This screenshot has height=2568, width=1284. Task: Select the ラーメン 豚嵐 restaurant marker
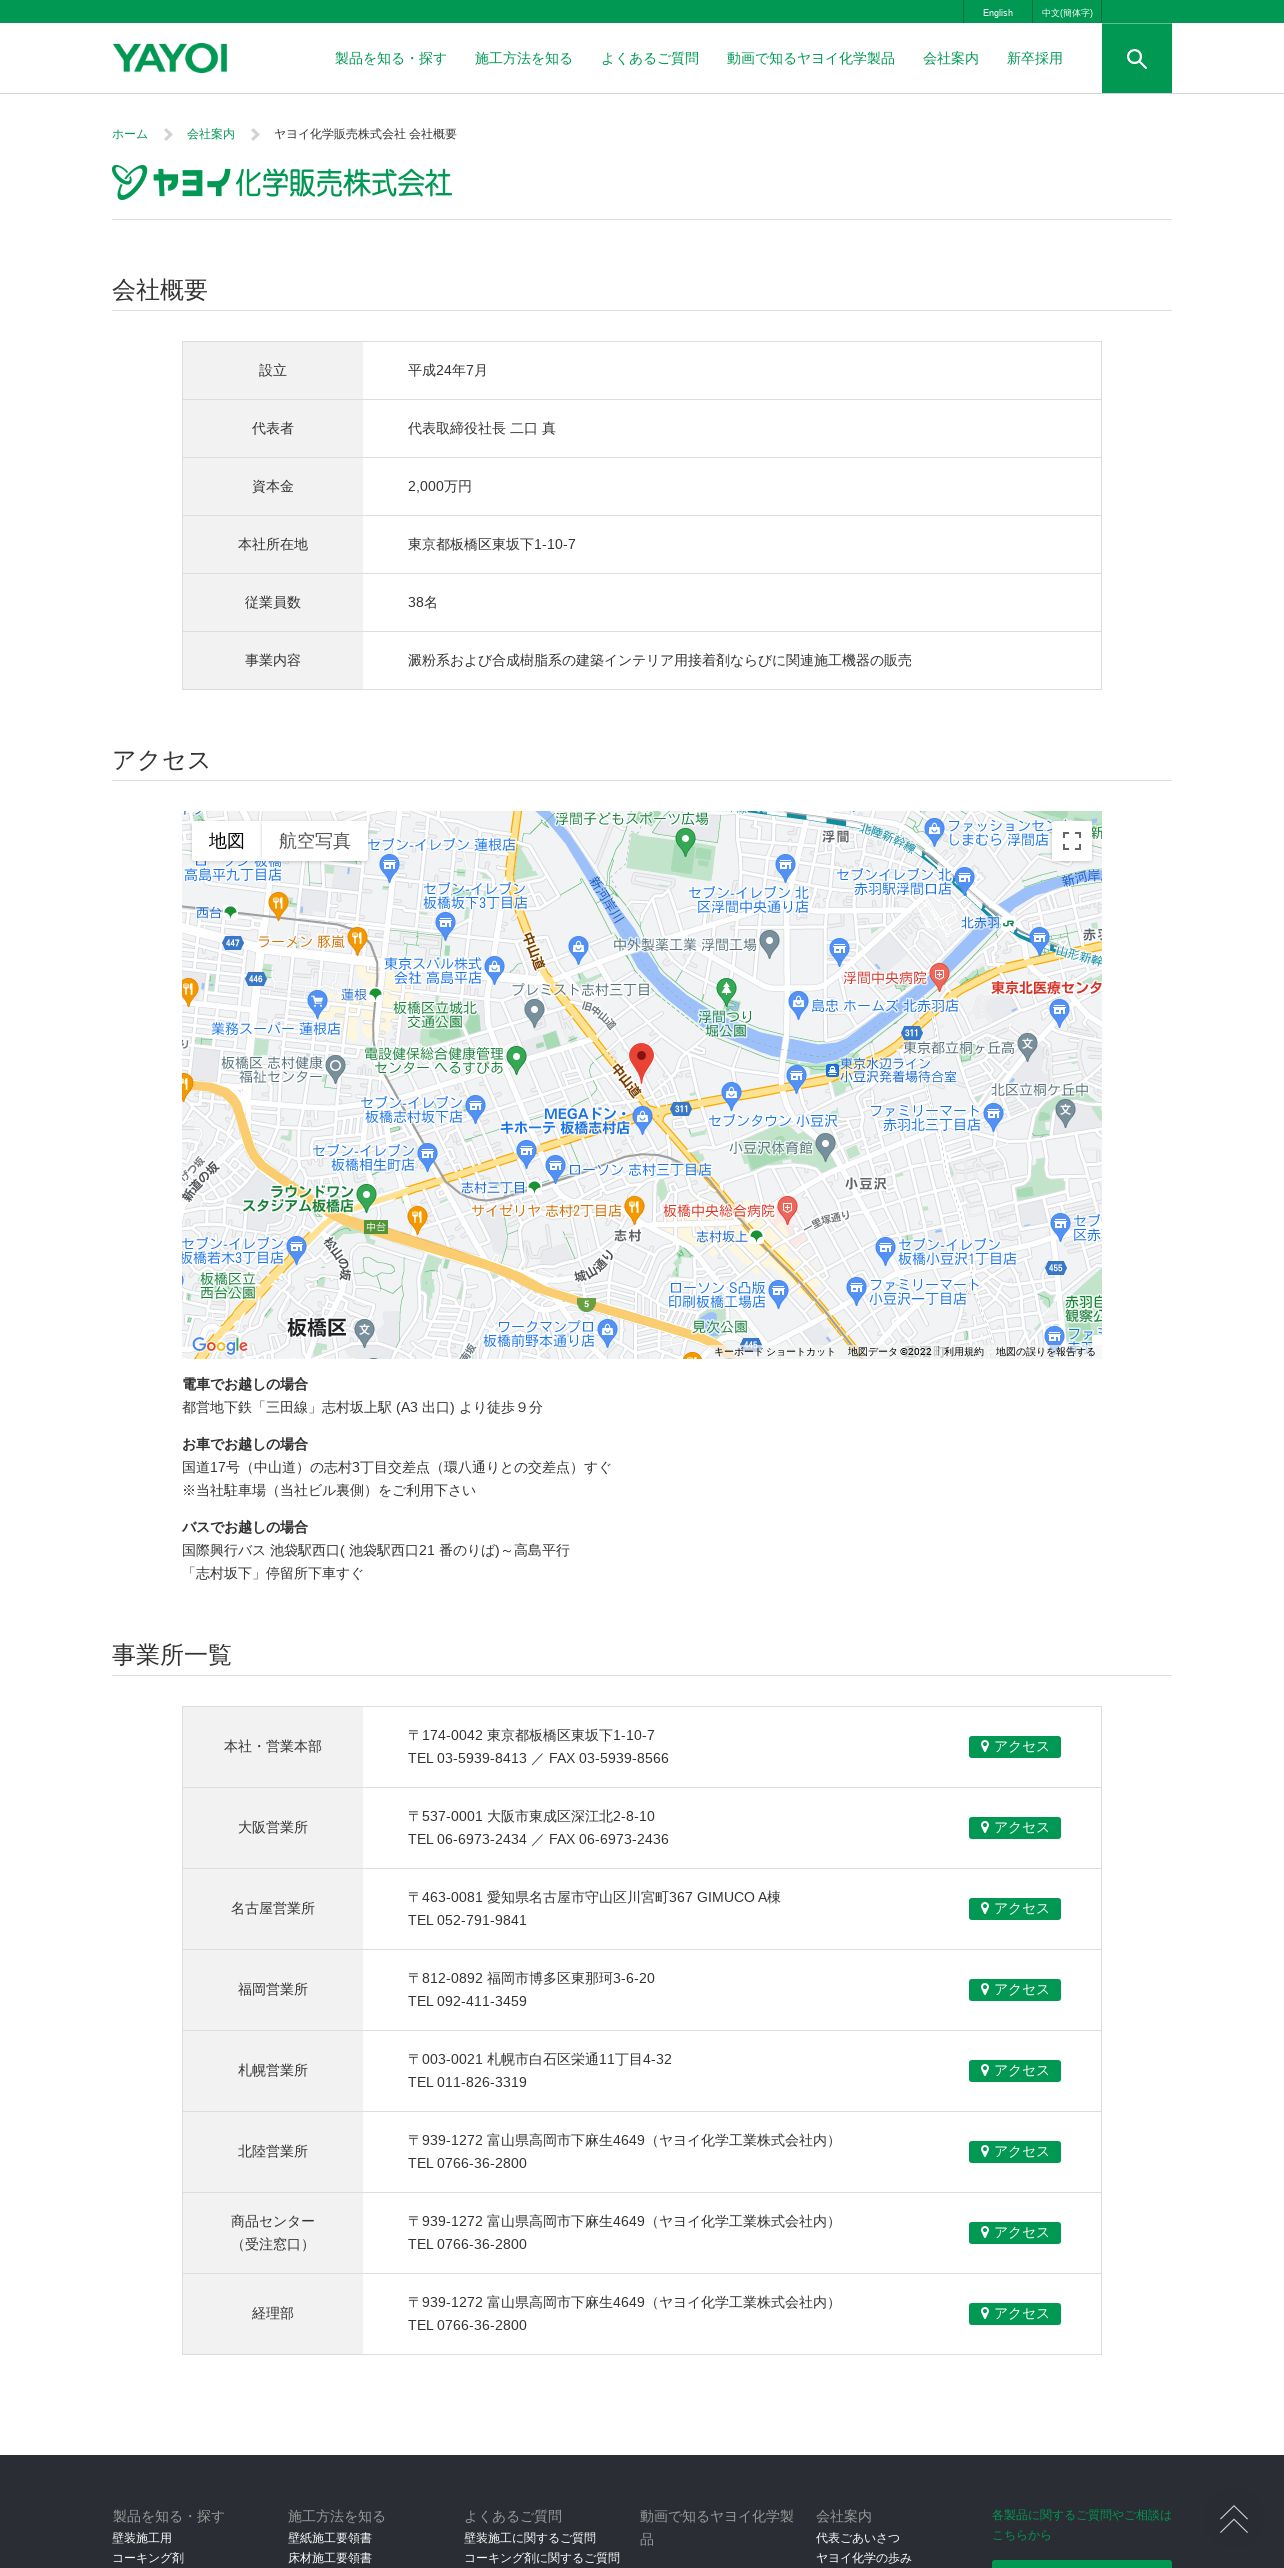[x=357, y=939]
